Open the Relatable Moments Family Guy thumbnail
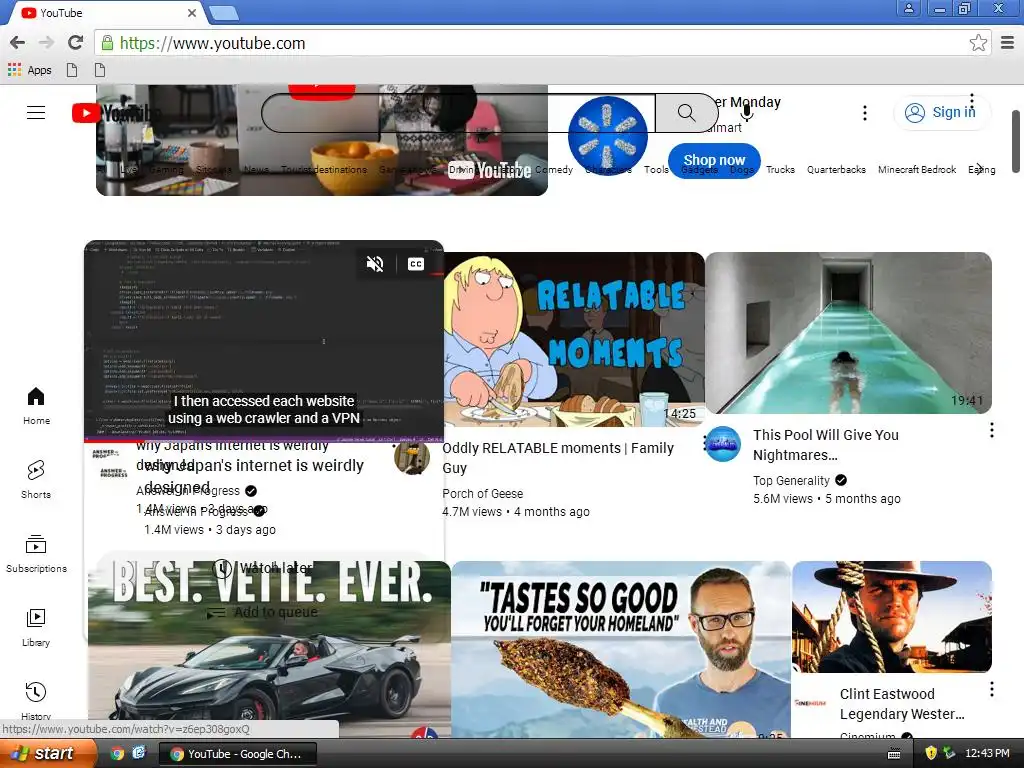1024x768 pixels. point(574,340)
